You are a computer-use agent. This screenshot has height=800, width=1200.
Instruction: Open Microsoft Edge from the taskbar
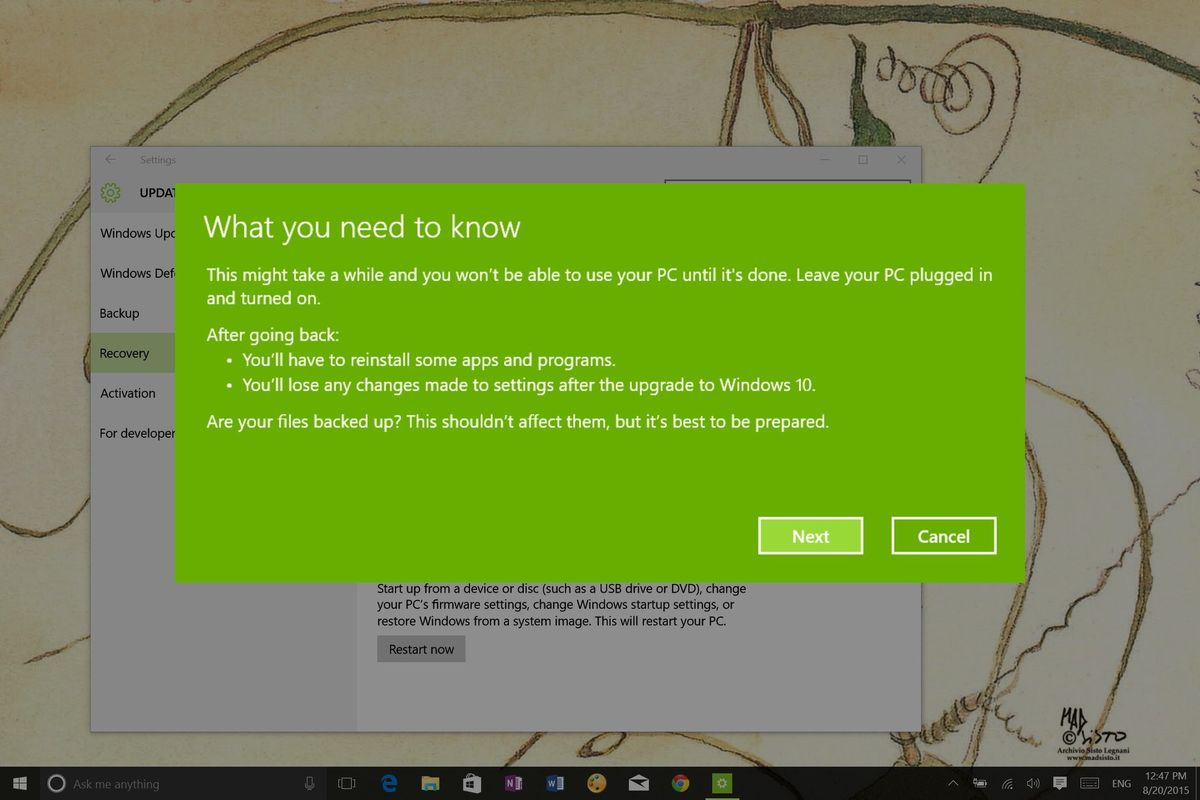[x=389, y=783]
